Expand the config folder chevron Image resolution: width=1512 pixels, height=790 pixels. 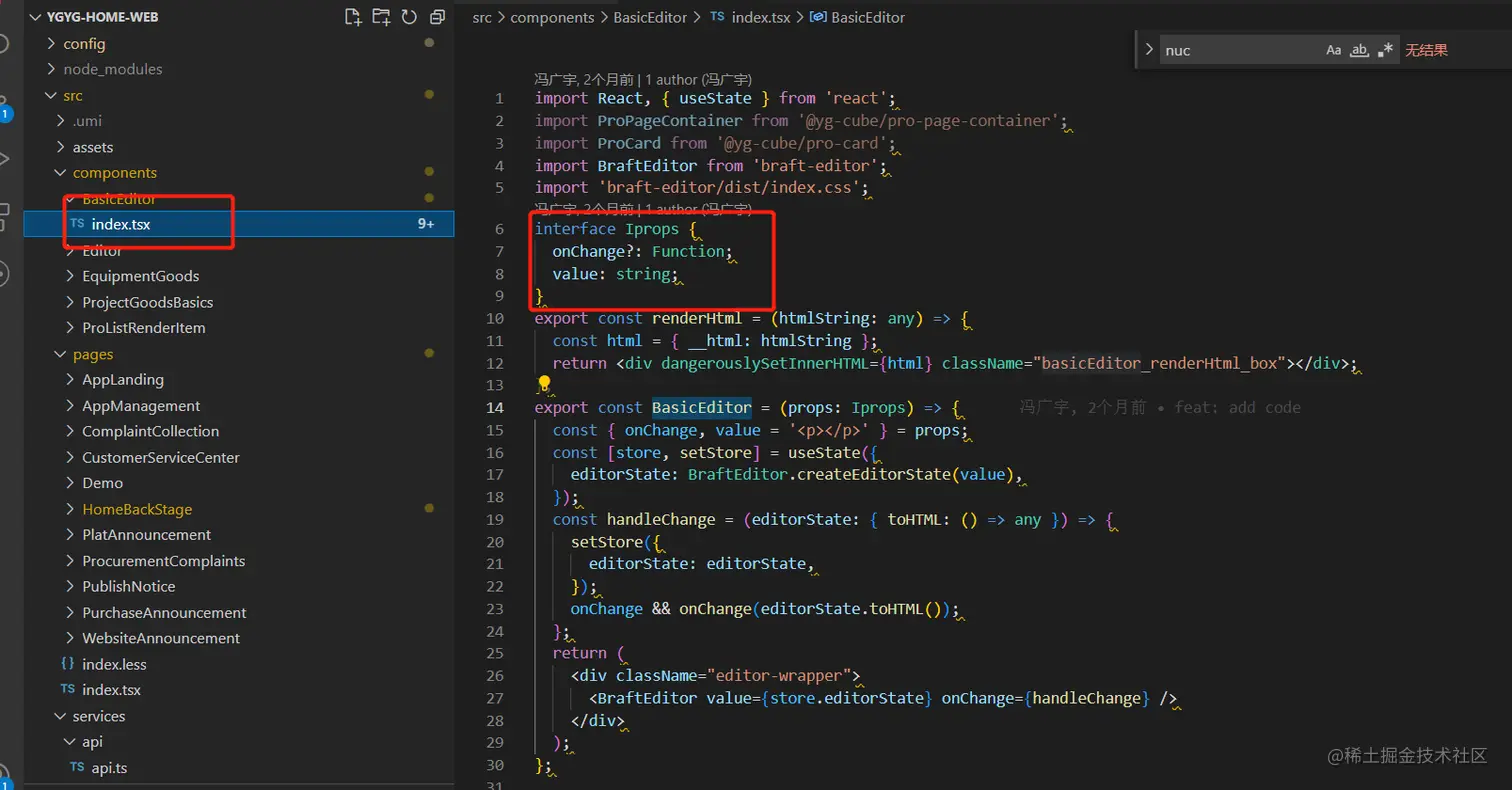(52, 44)
